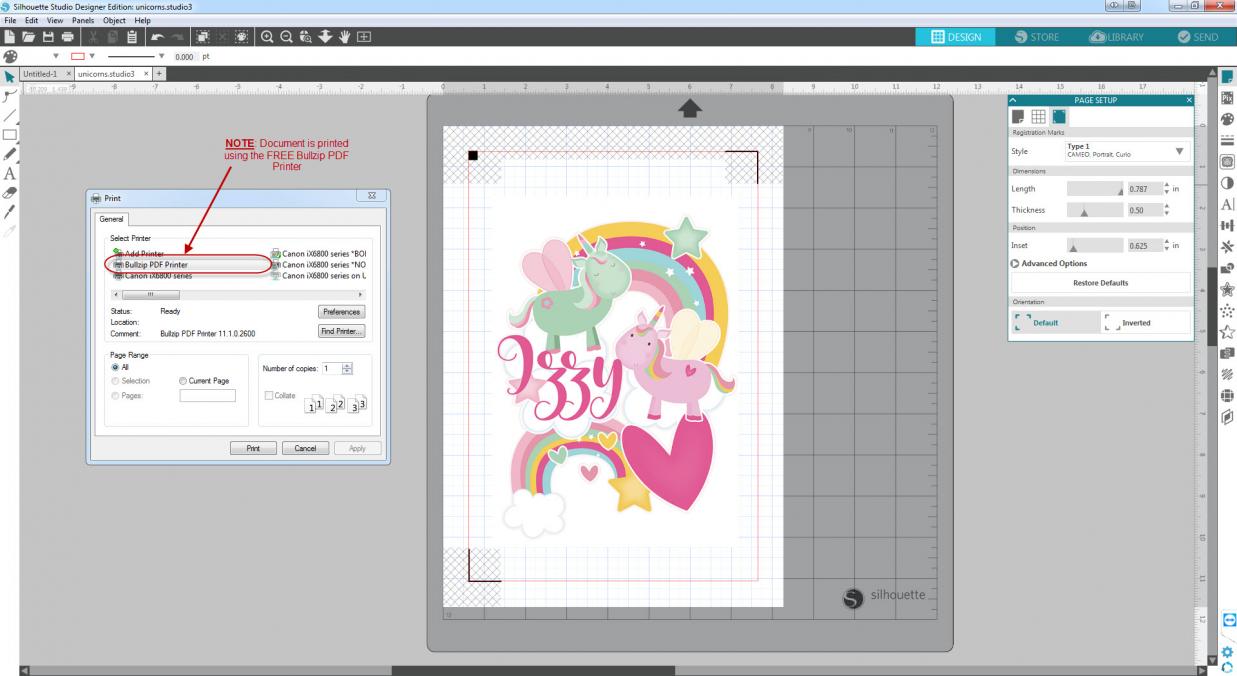
Task: Click the Zoom In magnifier
Action: click(268, 37)
